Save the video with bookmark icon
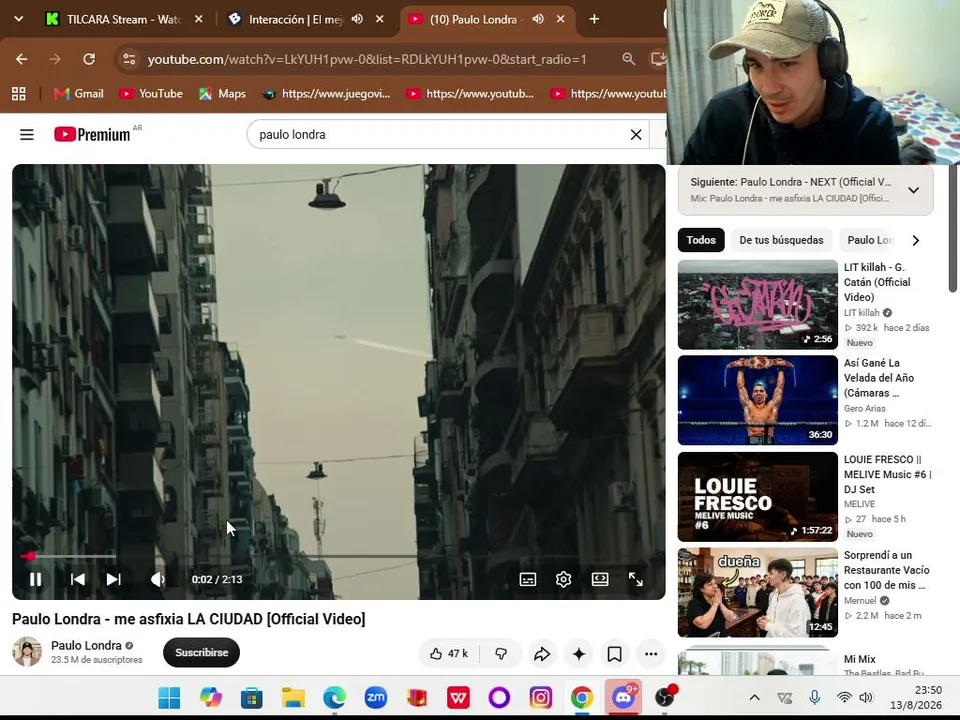Image resolution: width=960 pixels, height=720 pixels. click(x=615, y=654)
